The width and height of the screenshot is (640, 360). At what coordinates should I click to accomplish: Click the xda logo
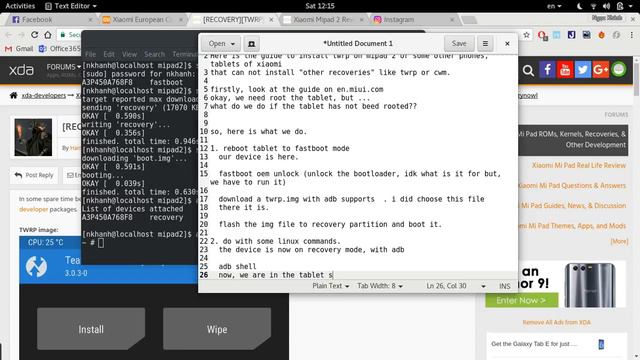tap(21, 70)
